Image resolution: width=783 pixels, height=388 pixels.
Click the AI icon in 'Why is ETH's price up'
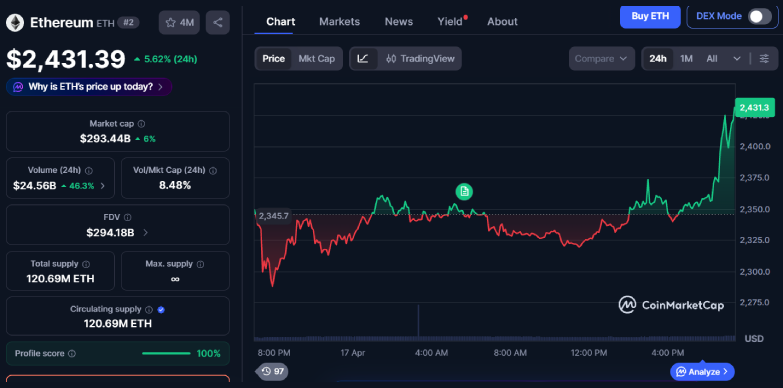[17, 87]
